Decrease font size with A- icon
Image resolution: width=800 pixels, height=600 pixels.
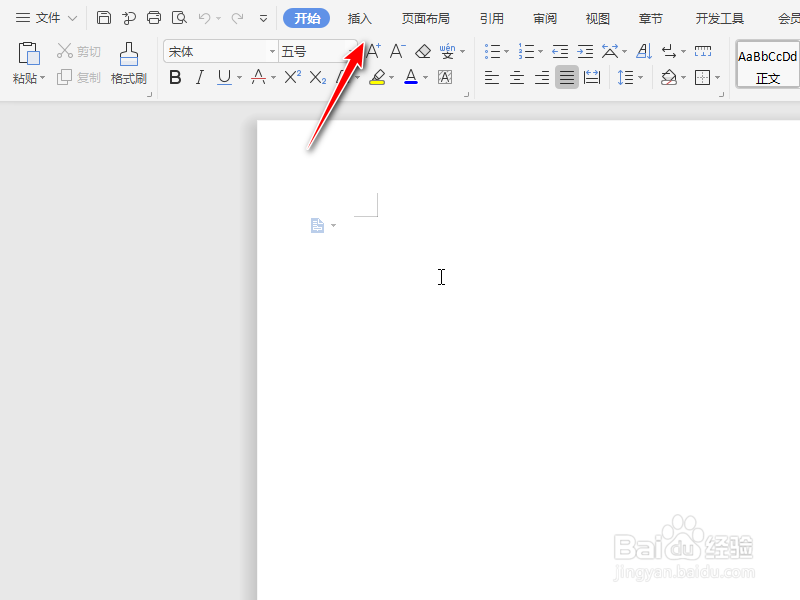[397, 51]
